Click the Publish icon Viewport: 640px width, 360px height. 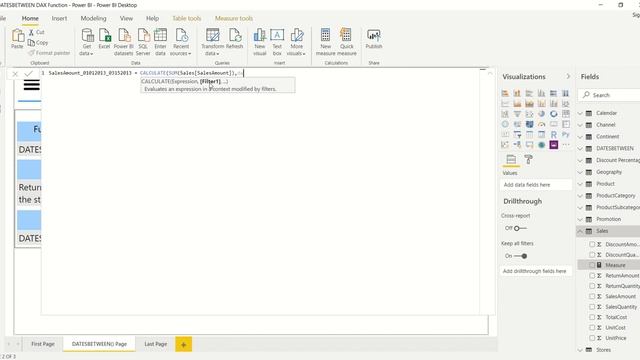[x=373, y=36]
